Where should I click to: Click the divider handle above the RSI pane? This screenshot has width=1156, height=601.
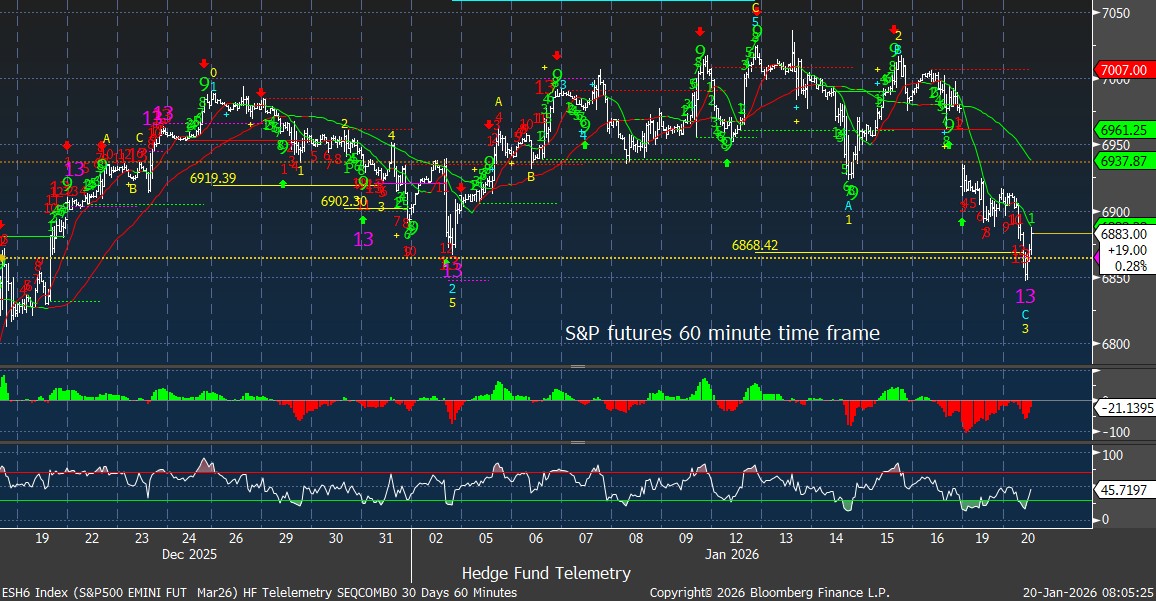(578, 441)
